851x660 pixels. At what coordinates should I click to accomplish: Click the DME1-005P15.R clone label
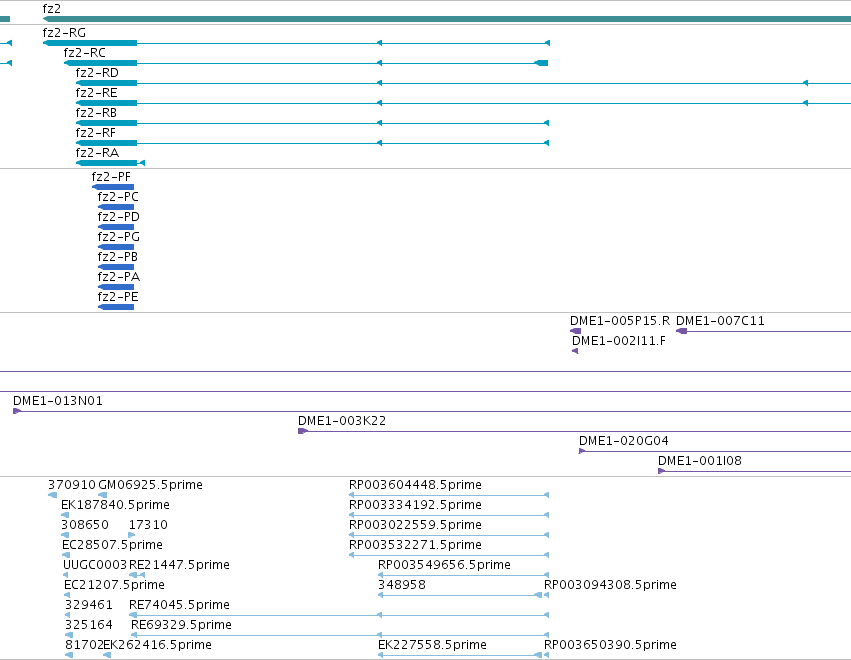coord(620,321)
